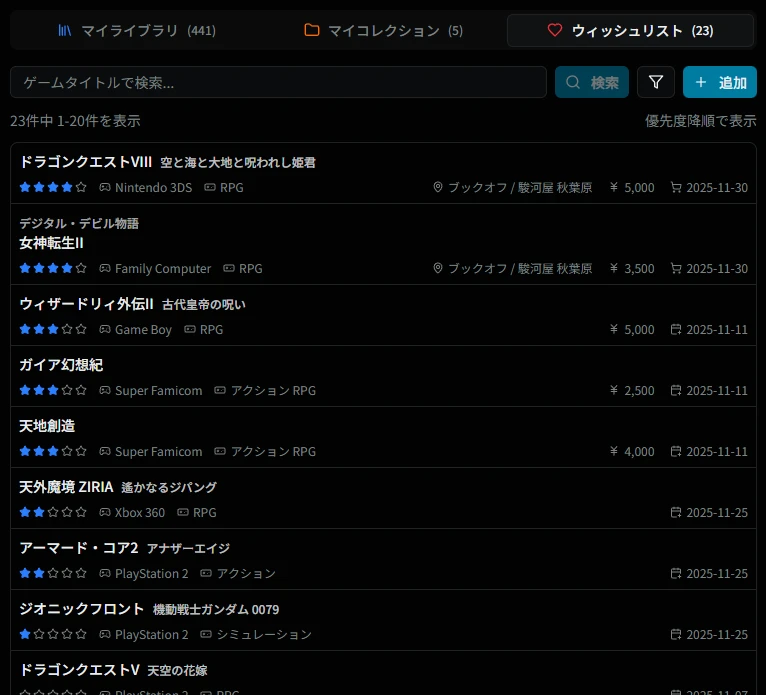Click the star rating of ガイア幻想紀
Viewport: 766px width, 695px height.
tap(53, 390)
